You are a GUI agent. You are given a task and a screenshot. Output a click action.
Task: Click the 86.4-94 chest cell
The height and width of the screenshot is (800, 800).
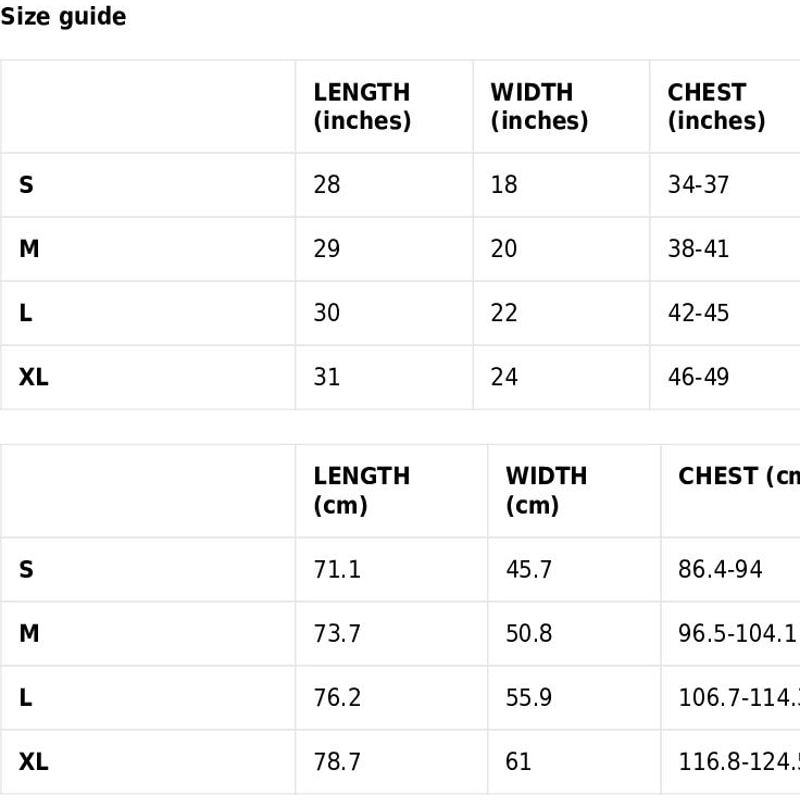(x=720, y=570)
